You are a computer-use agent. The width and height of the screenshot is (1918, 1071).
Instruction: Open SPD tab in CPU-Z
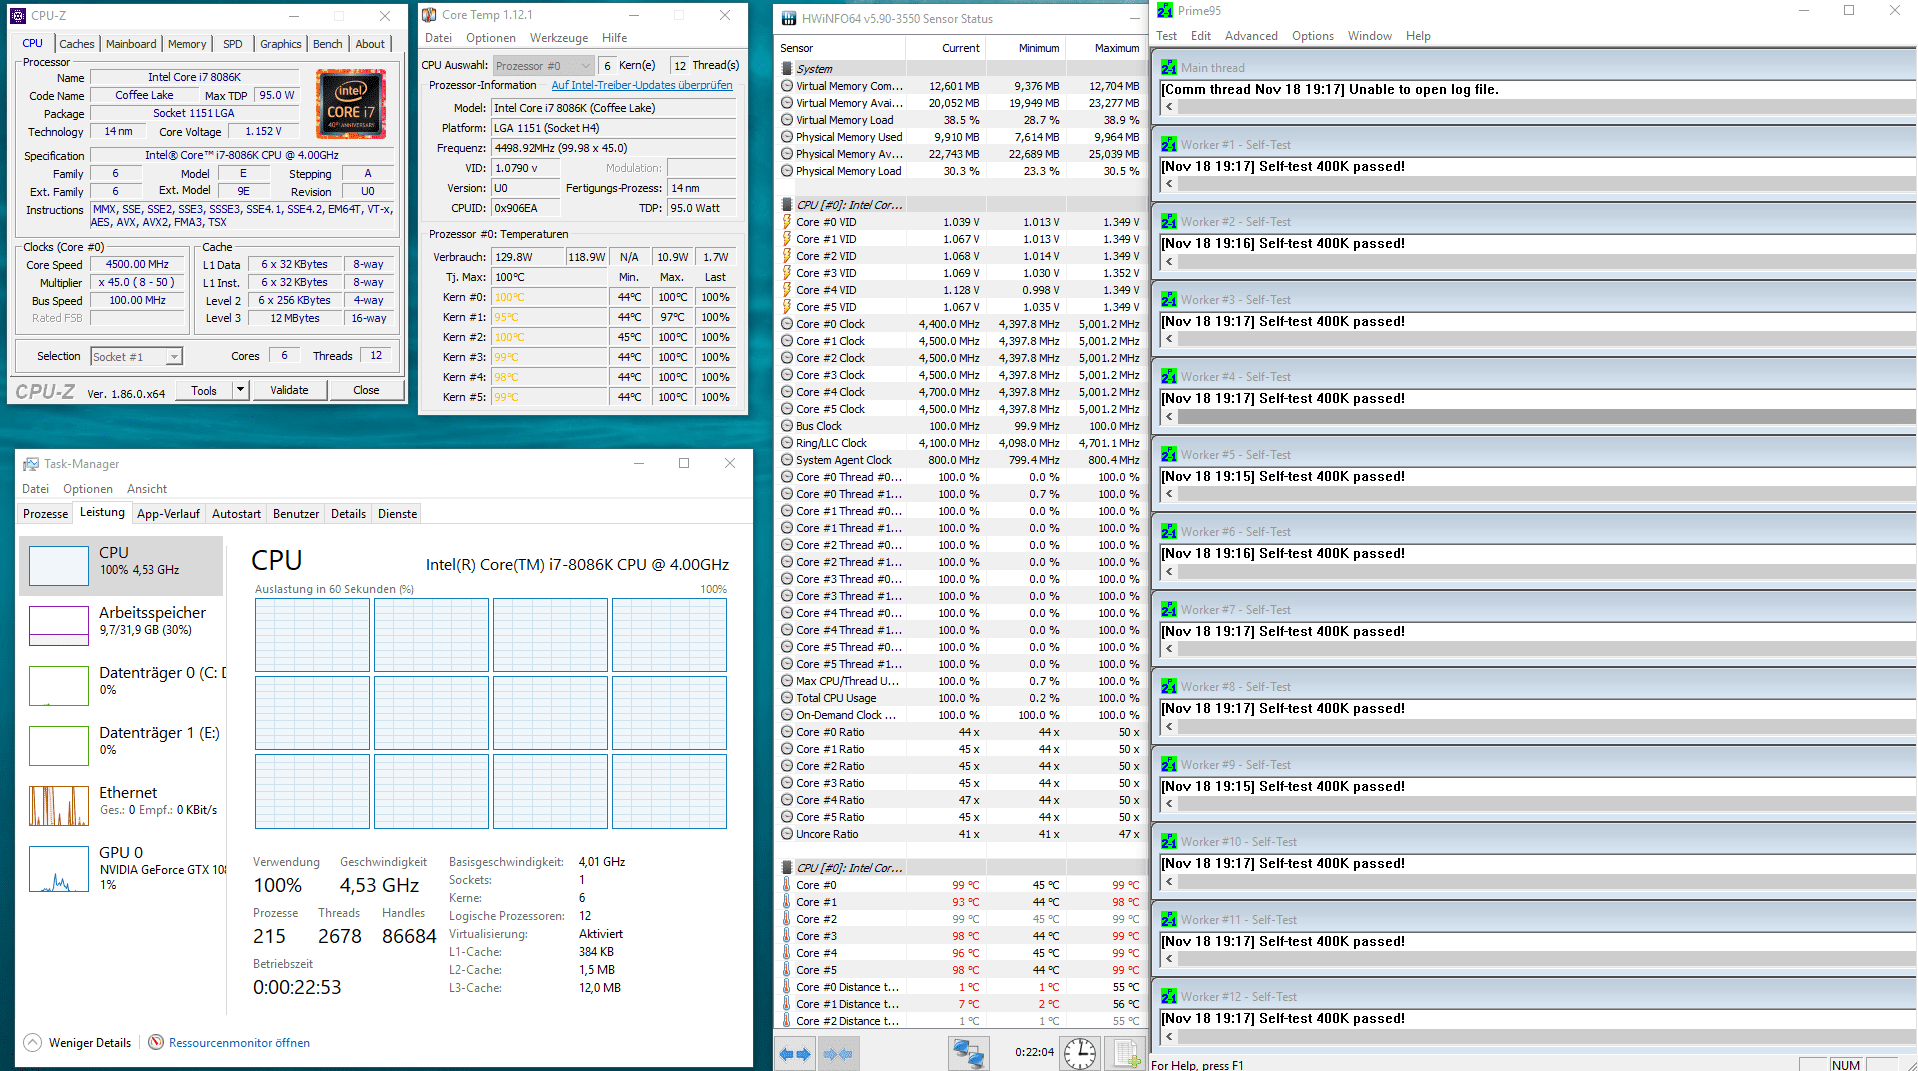[x=233, y=44]
